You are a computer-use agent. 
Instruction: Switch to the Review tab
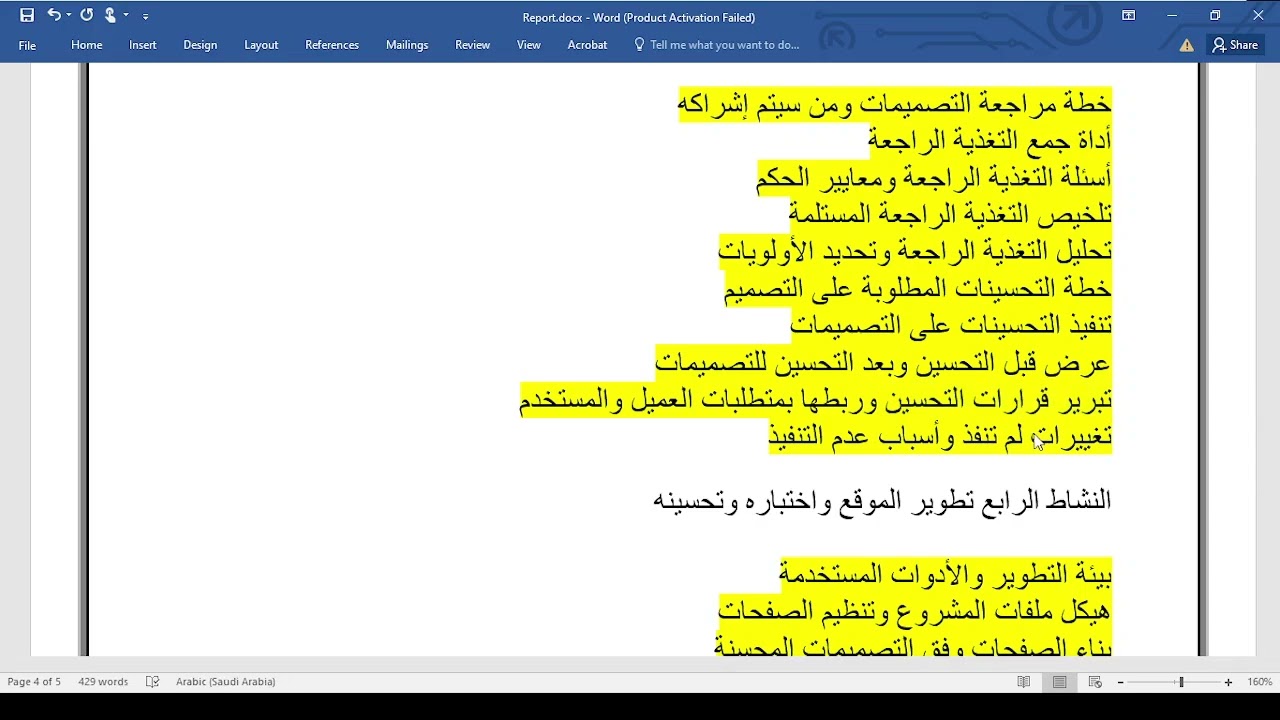click(472, 45)
